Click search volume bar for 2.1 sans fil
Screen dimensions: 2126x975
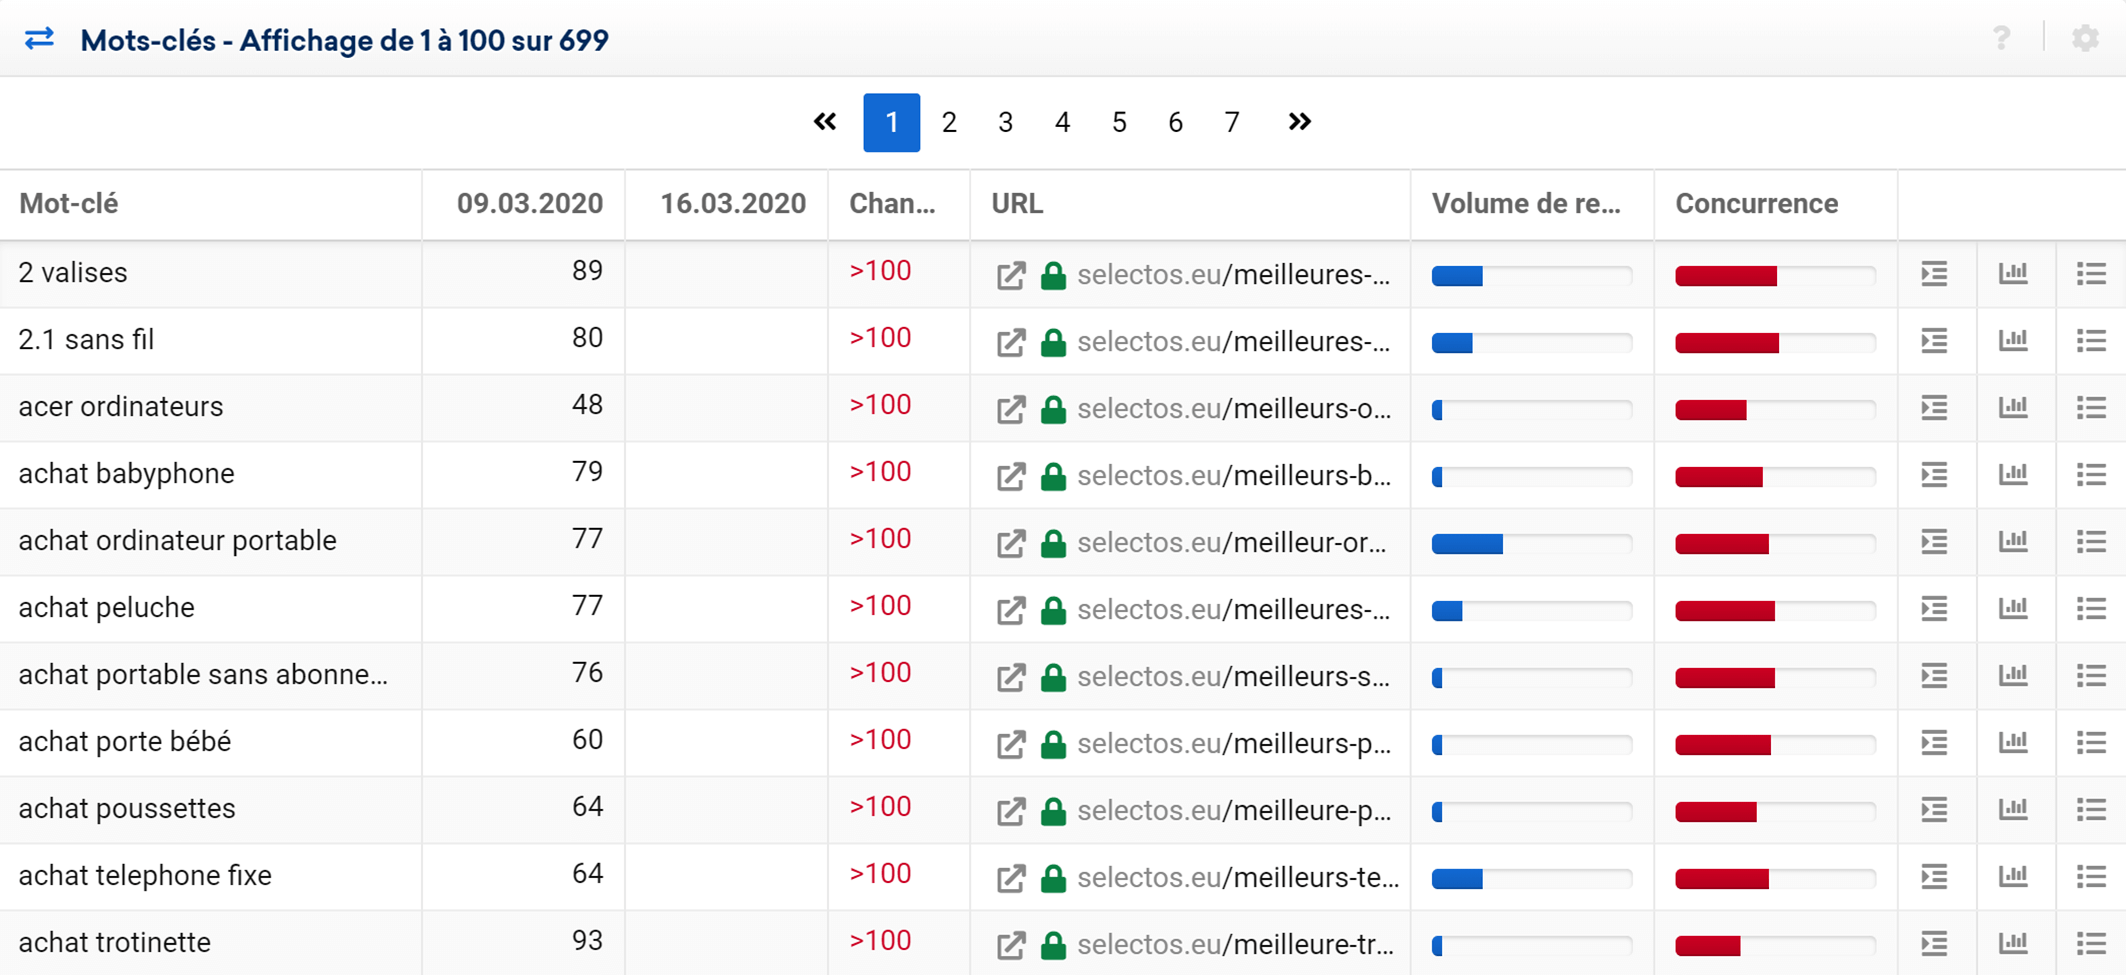coord(1531,343)
